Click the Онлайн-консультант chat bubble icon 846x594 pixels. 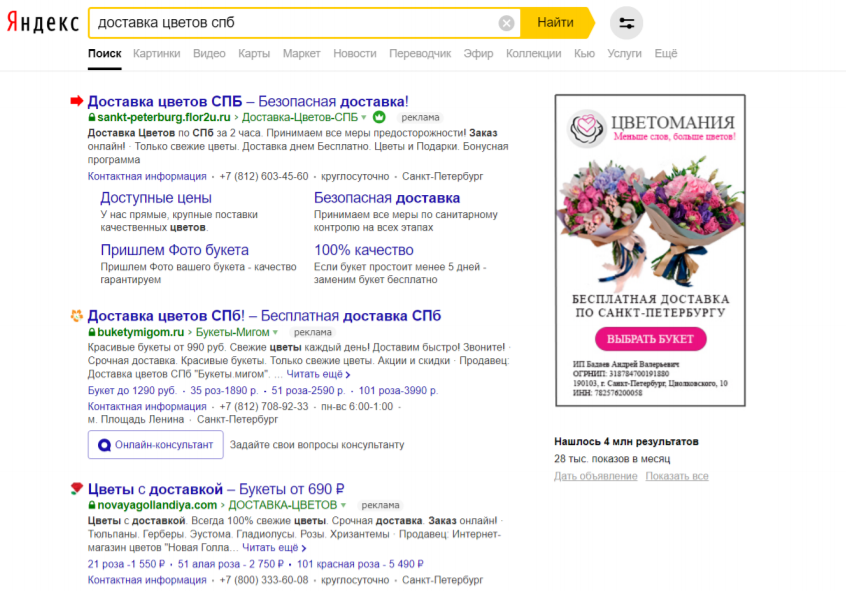(104, 445)
